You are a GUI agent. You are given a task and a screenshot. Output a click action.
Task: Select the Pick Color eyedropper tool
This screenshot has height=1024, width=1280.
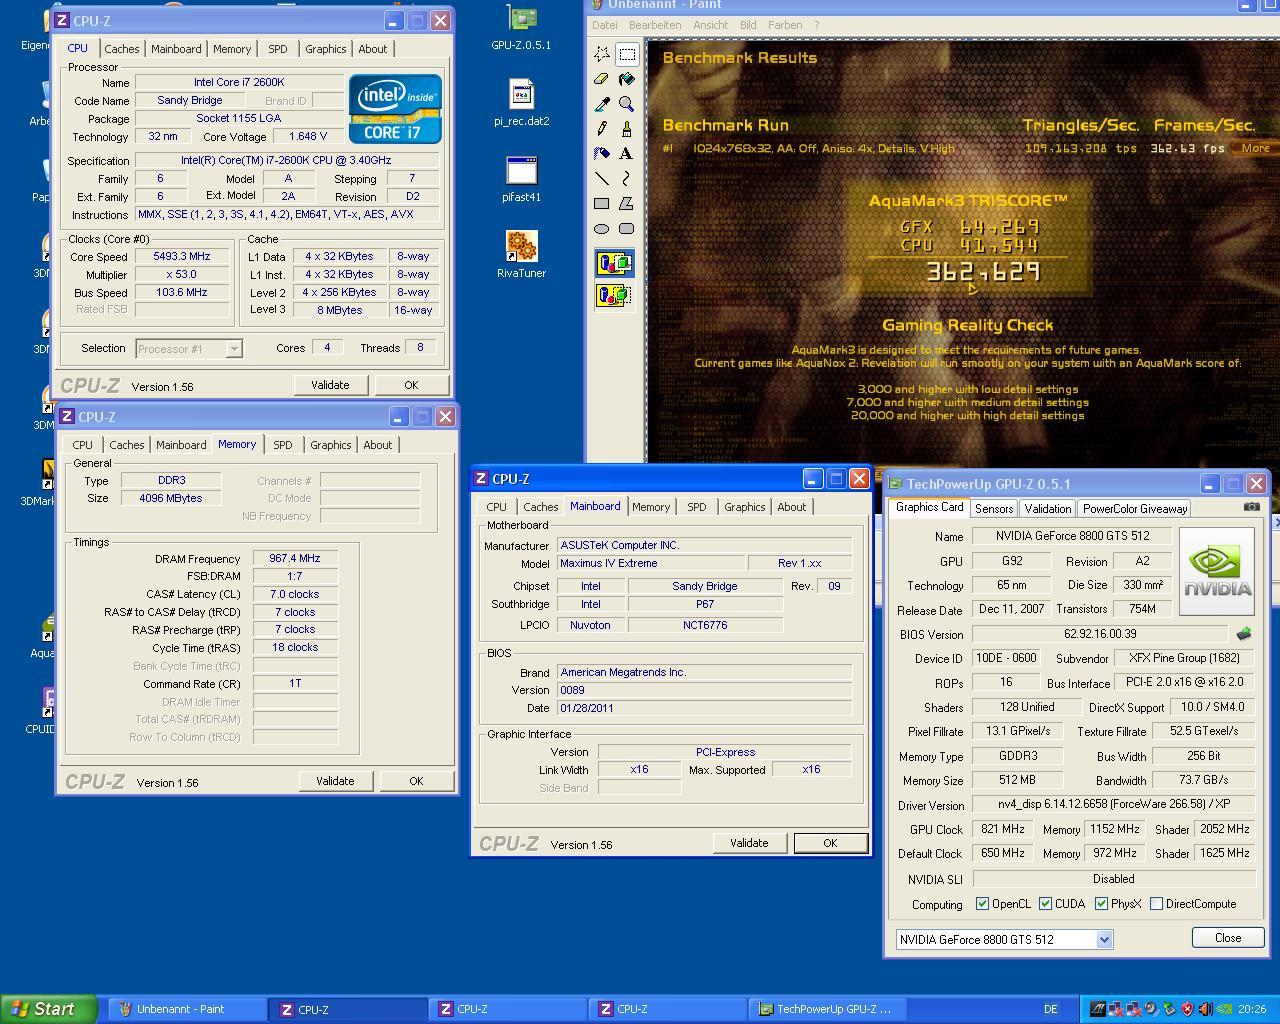coord(602,104)
